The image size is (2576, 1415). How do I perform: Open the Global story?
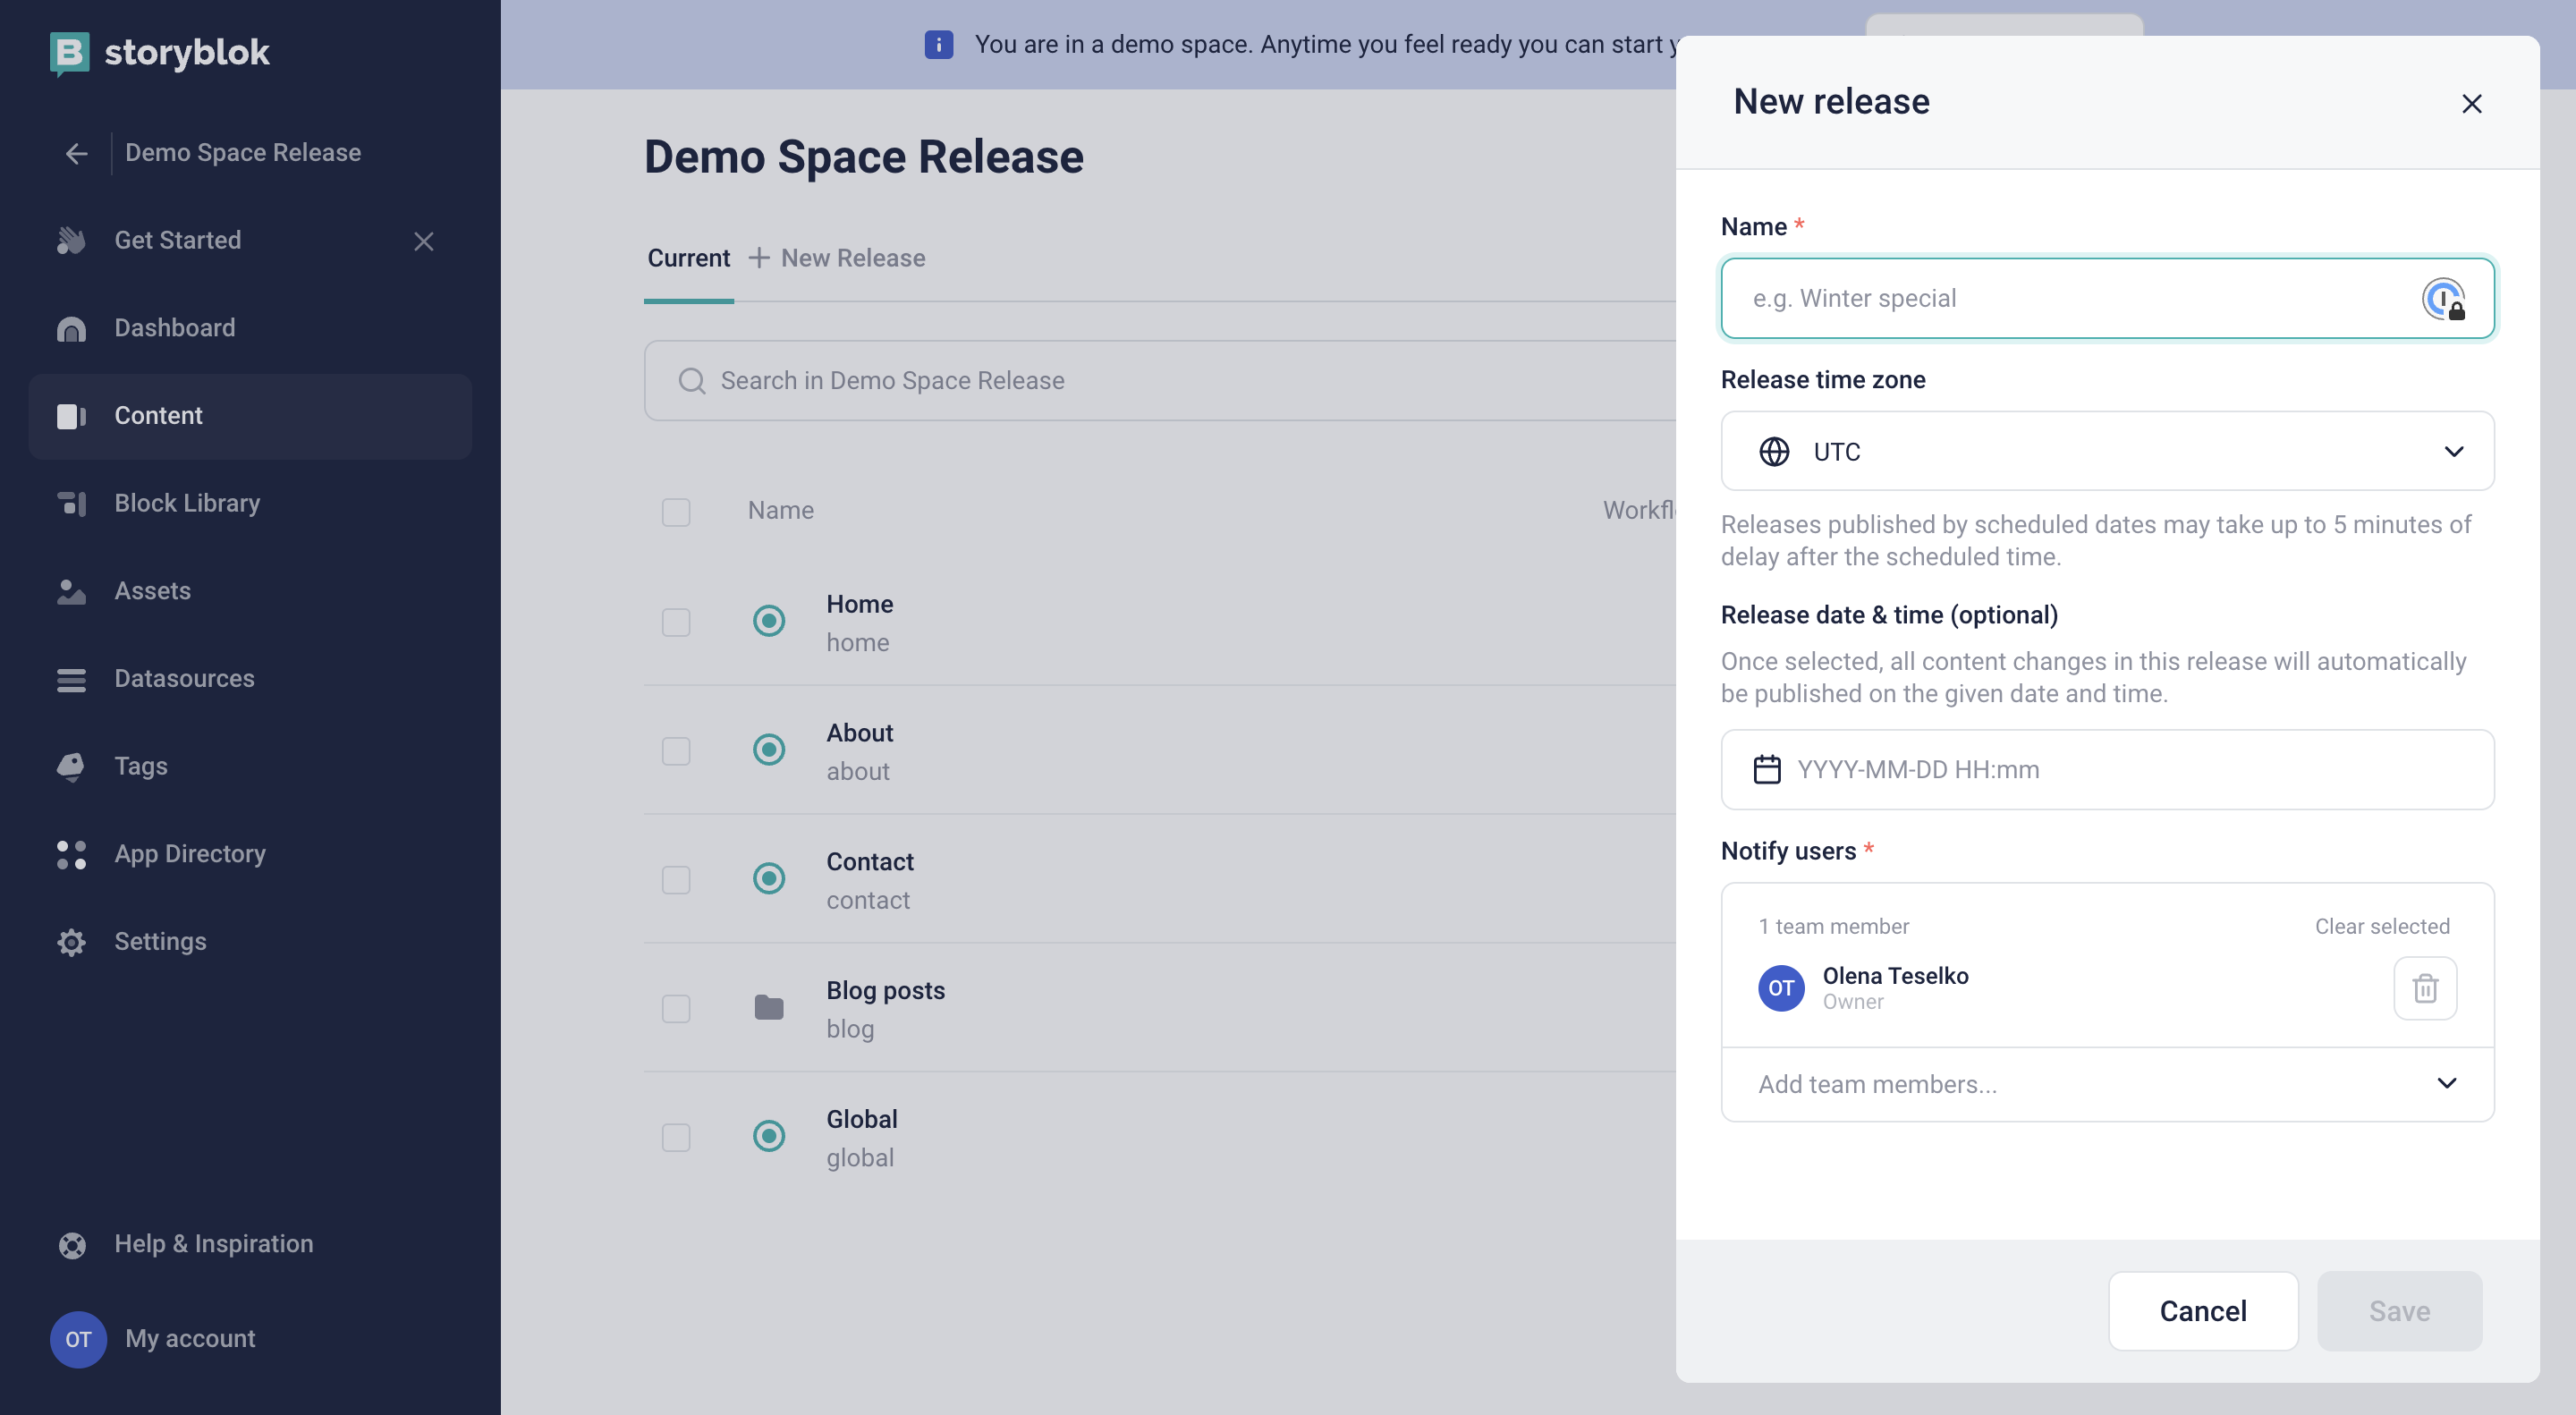coord(862,1119)
